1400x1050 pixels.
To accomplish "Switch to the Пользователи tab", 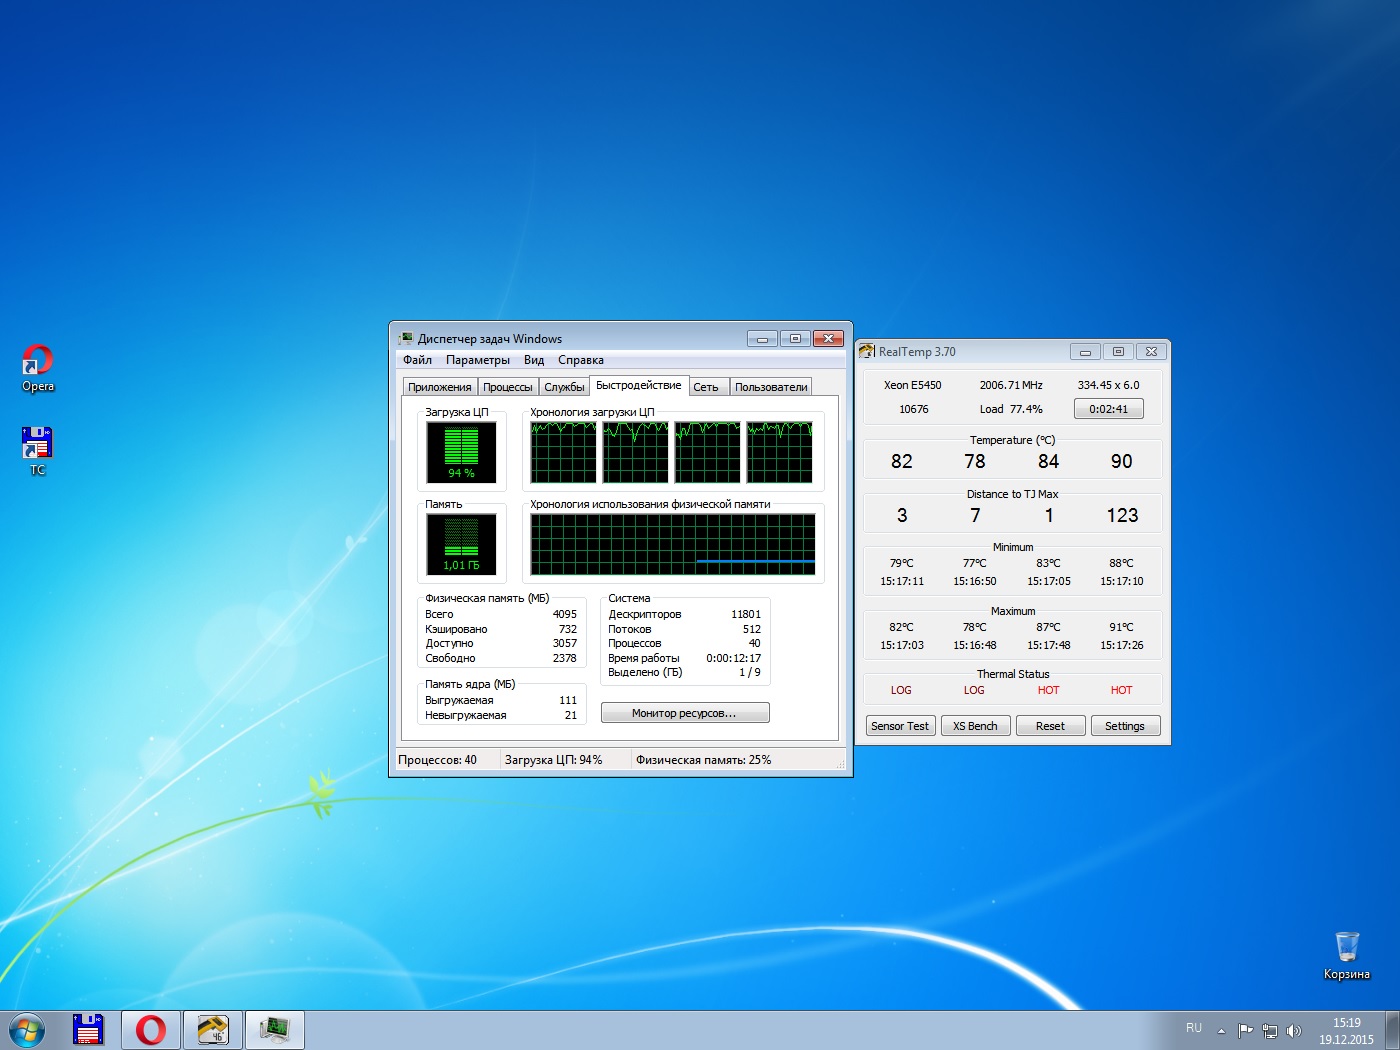I will pyautogui.click(x=771, y=387).
